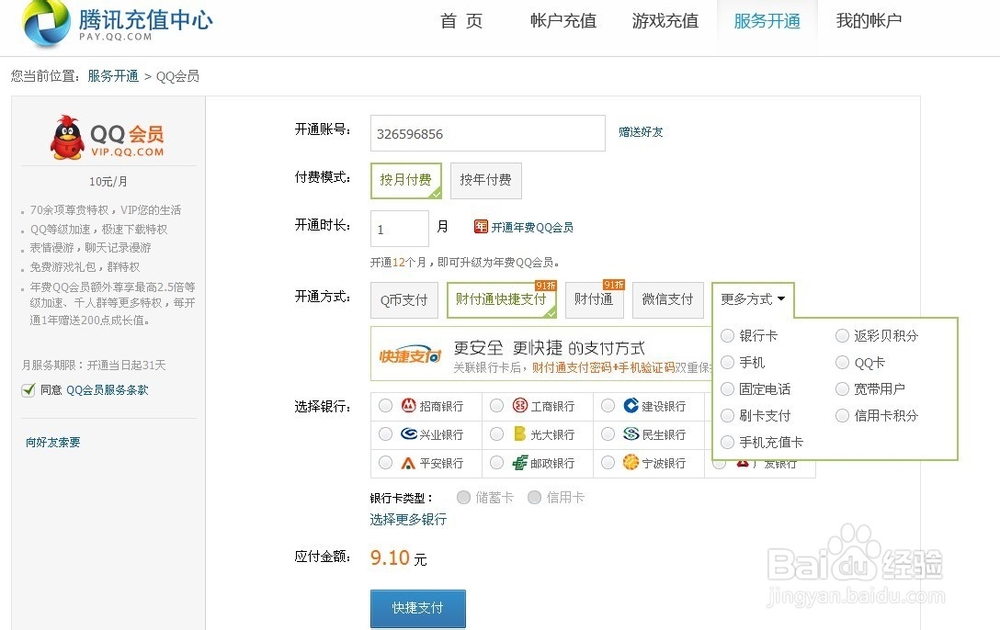Screen dimensions: 1000x630
Task: Click the 邮政银行 bank logo
Action: coord(520,463)
